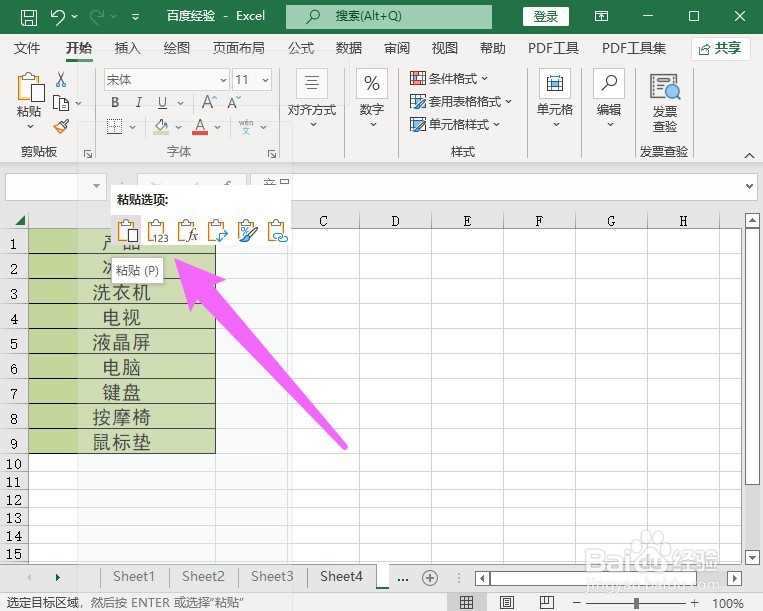
Task: Select the Sheet3 tab
Action: pos(272,576)
